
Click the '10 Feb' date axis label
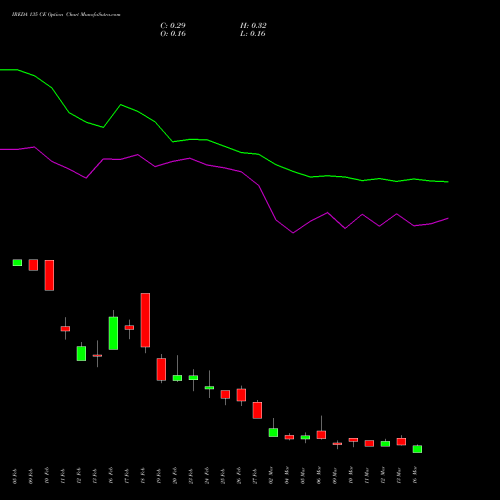(x=47, y=476)
